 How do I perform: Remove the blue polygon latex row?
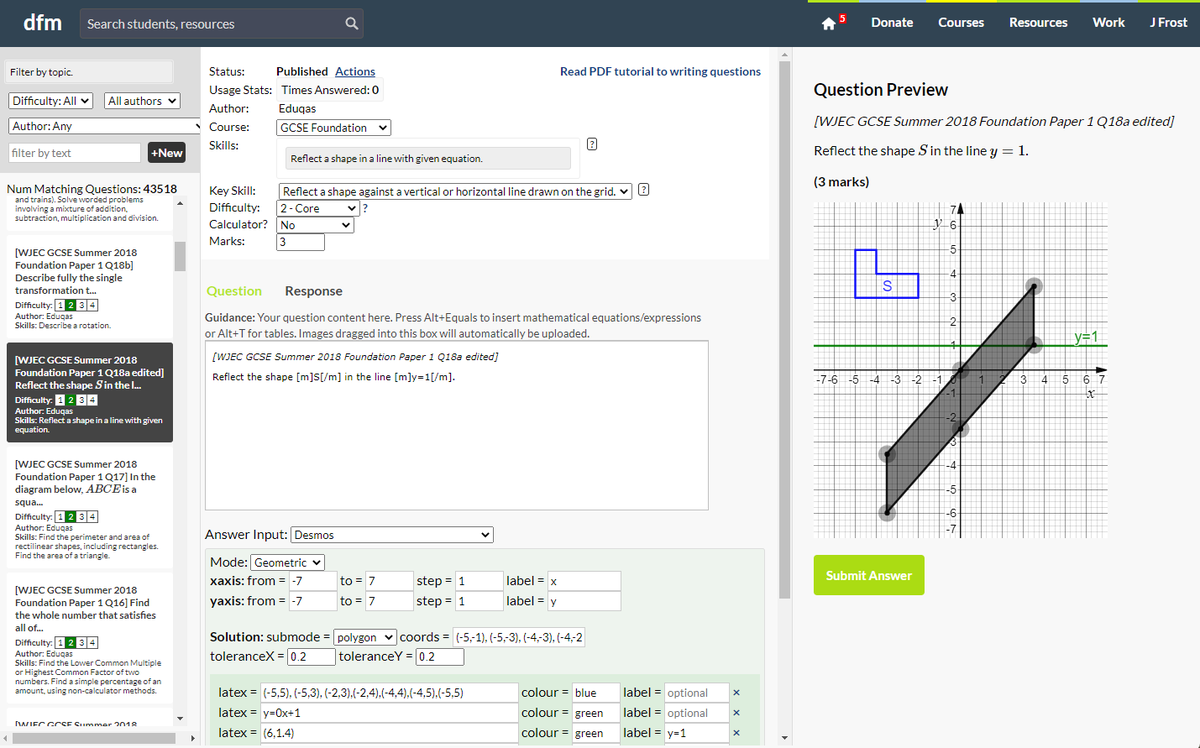736,693
